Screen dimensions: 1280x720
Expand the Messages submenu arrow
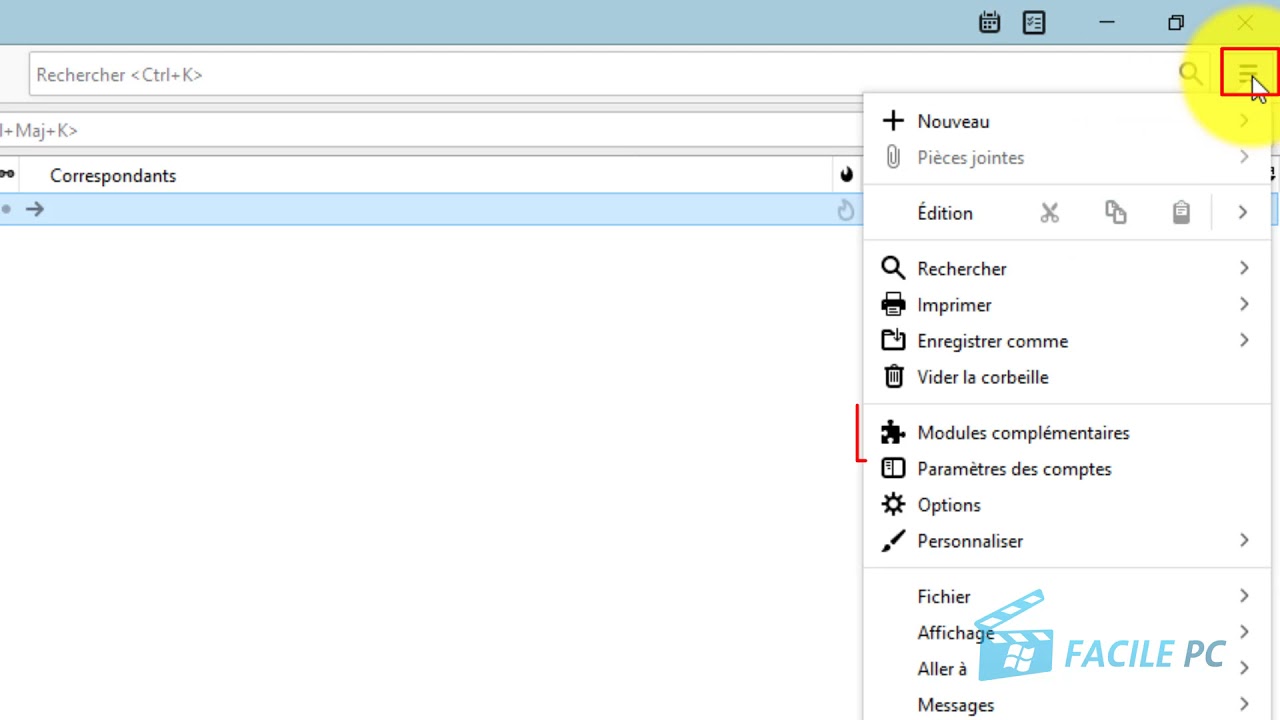[1244, 704]
